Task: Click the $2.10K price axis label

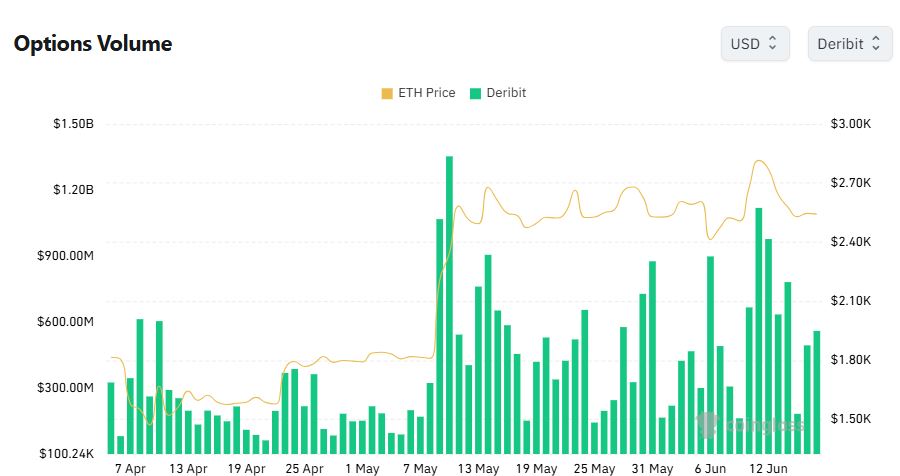Action: pos(851,301)
